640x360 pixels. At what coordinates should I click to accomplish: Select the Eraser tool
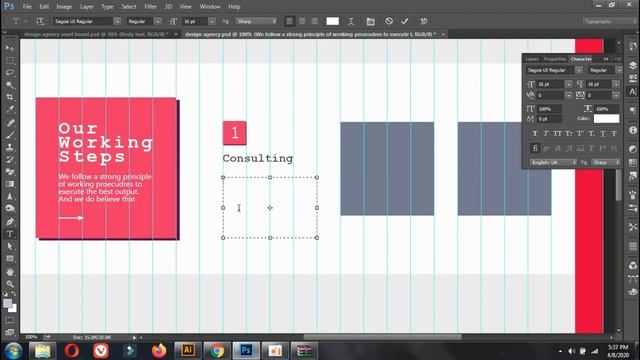click(x=10, y=171)
